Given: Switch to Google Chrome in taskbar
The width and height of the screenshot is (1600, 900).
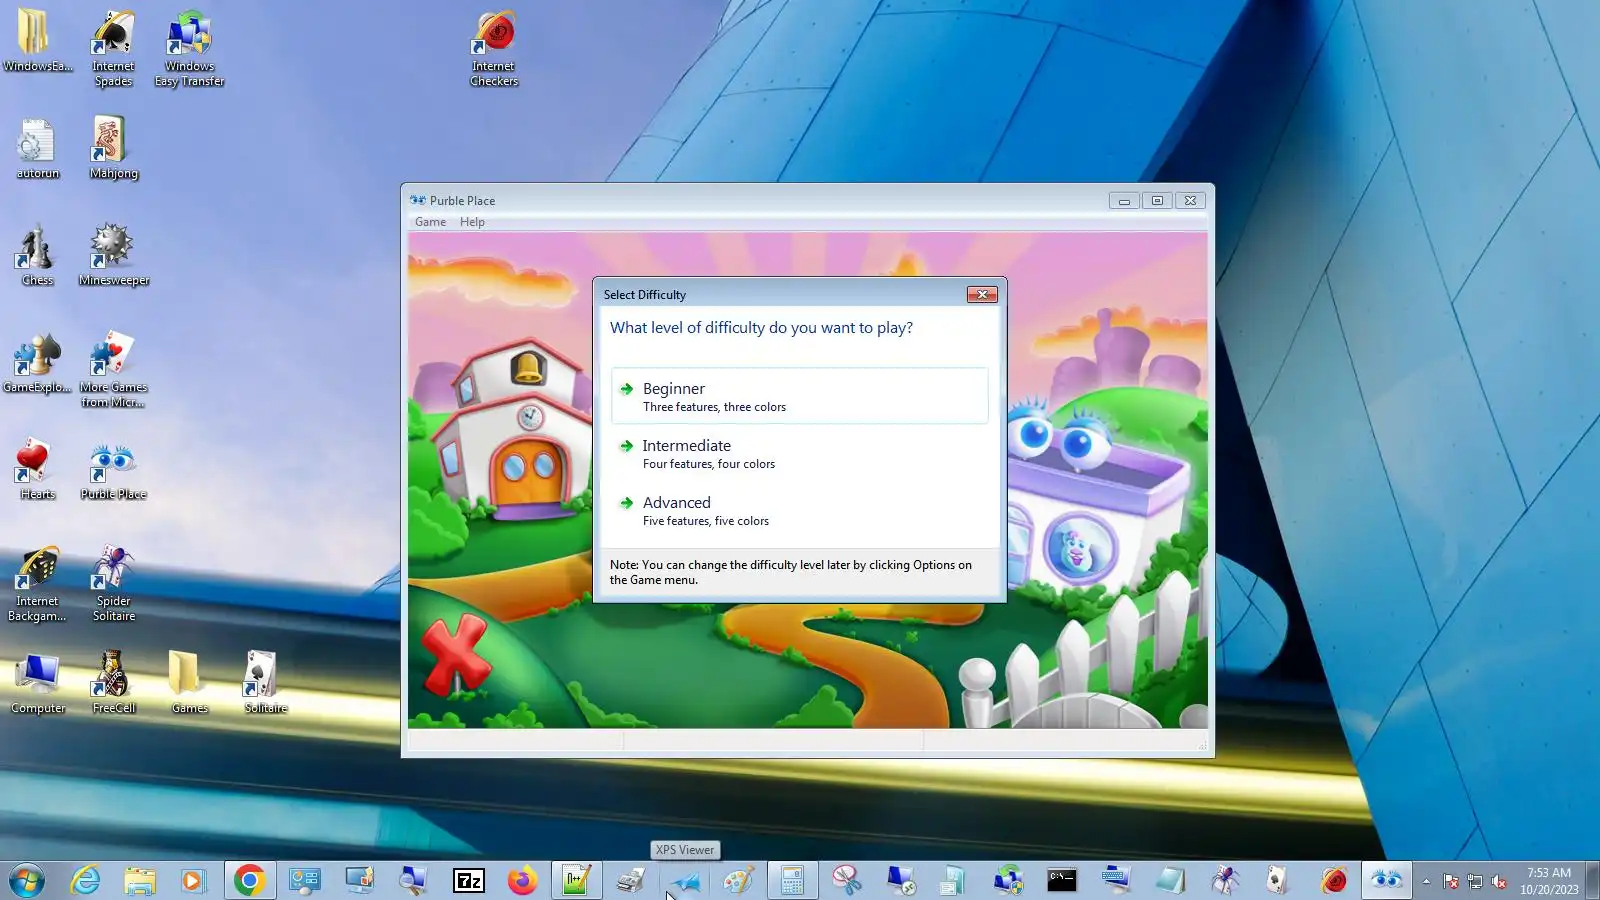Looking at the screenshot, I should 249,880.
